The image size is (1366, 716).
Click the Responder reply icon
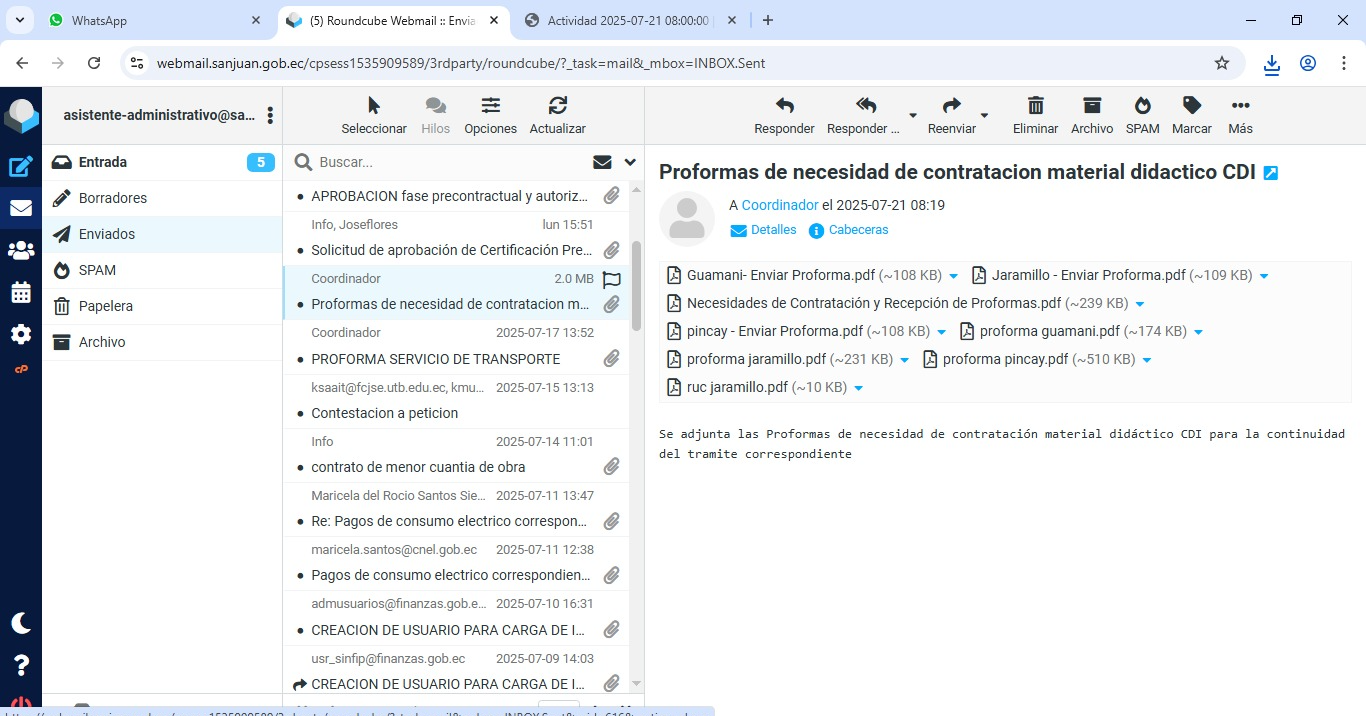[x=784, y=106]
